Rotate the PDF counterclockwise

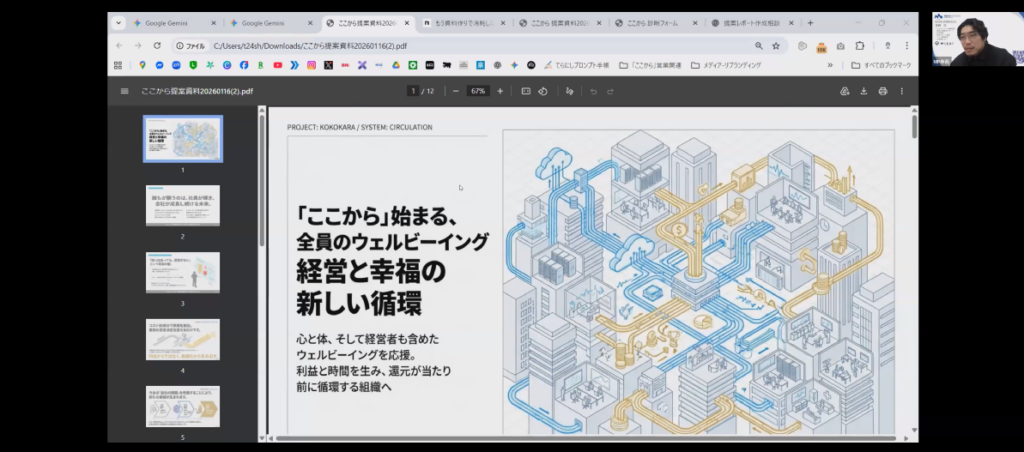pos(543,91)
